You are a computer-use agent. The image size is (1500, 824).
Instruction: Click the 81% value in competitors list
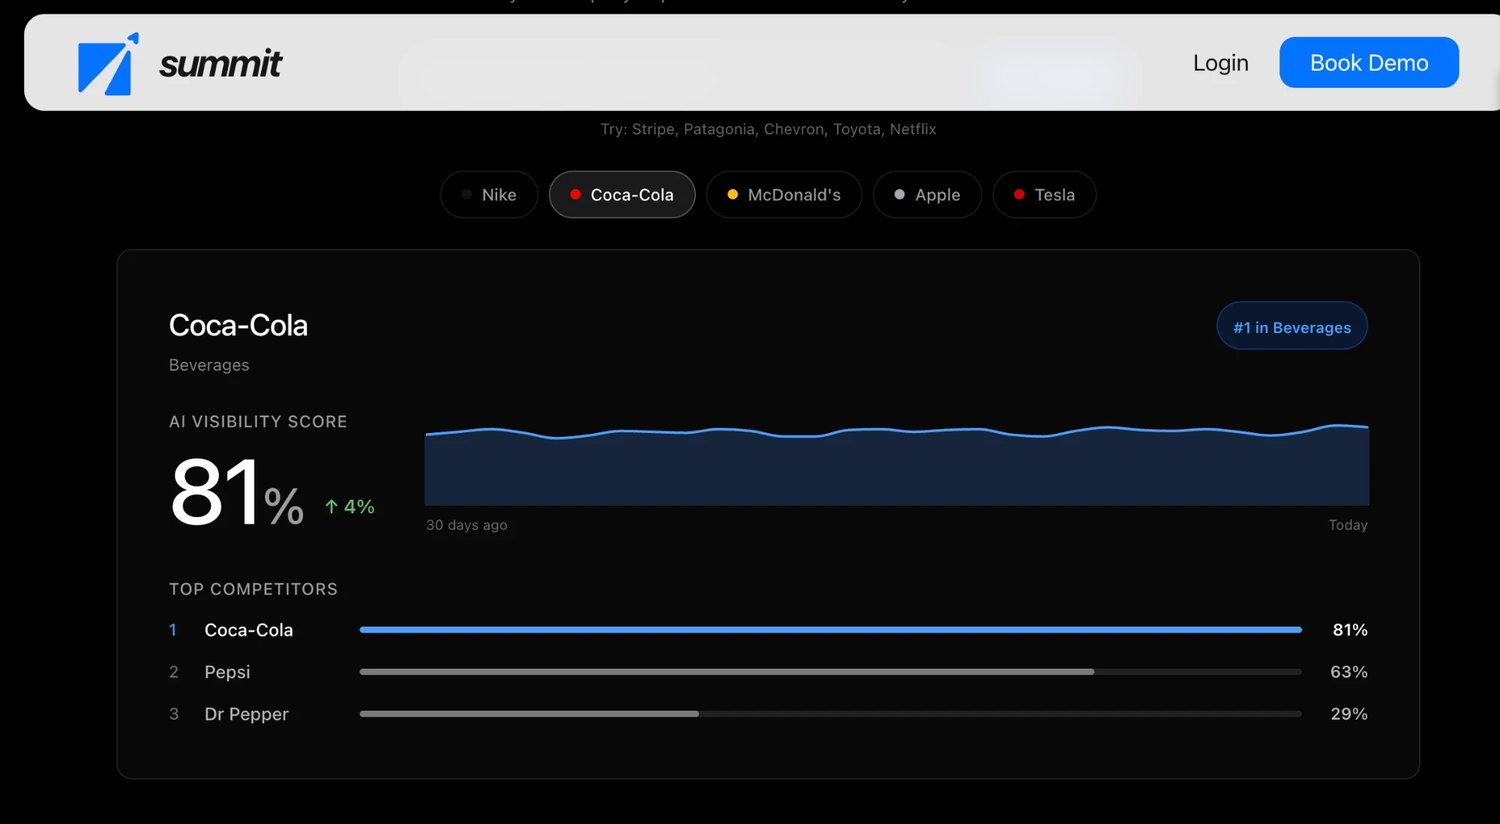point(1350,630)
